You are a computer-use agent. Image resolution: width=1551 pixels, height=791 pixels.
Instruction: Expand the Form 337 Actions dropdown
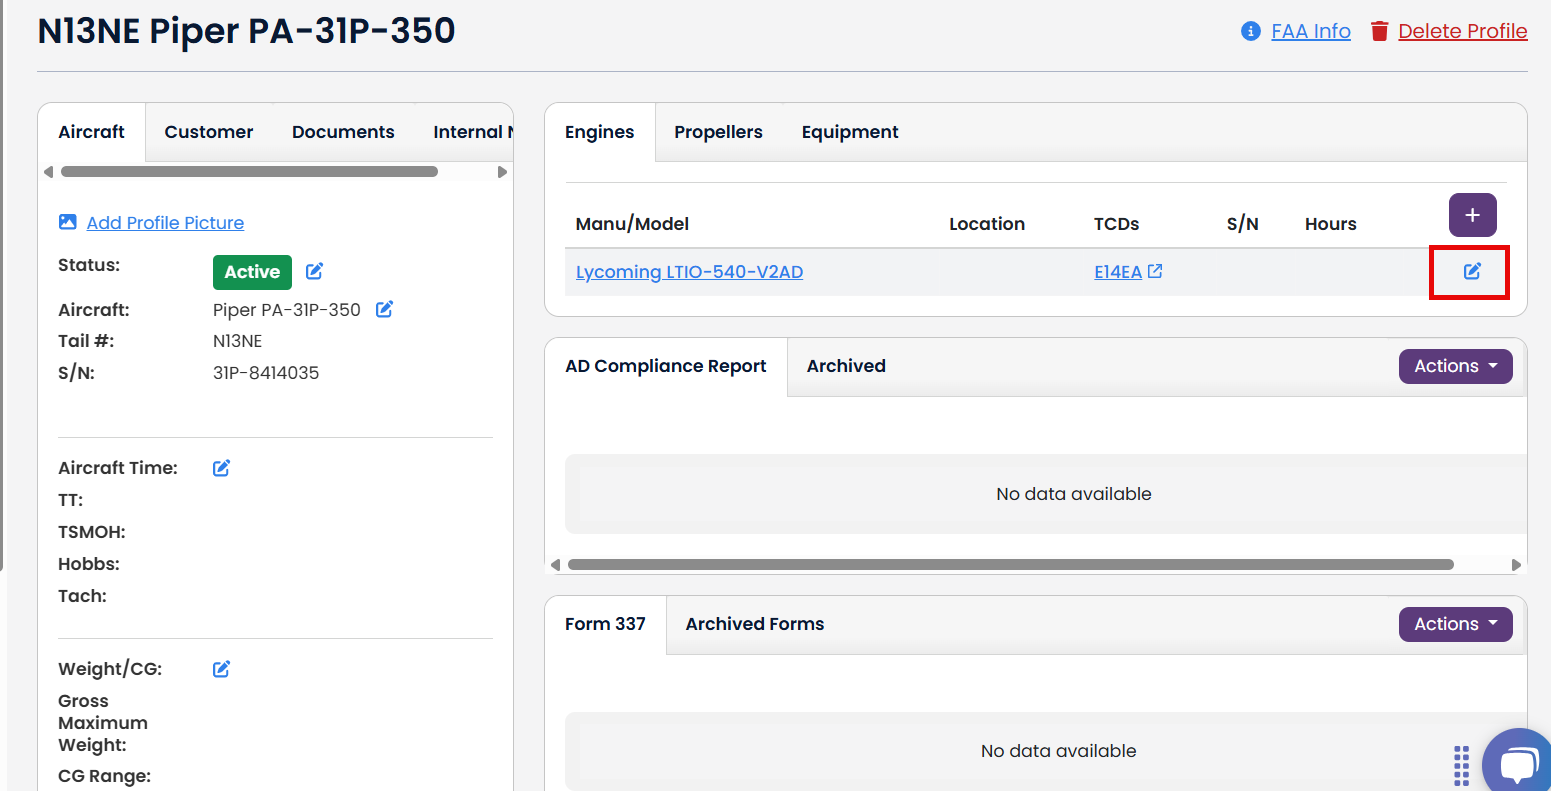[x=1455, y=624]
